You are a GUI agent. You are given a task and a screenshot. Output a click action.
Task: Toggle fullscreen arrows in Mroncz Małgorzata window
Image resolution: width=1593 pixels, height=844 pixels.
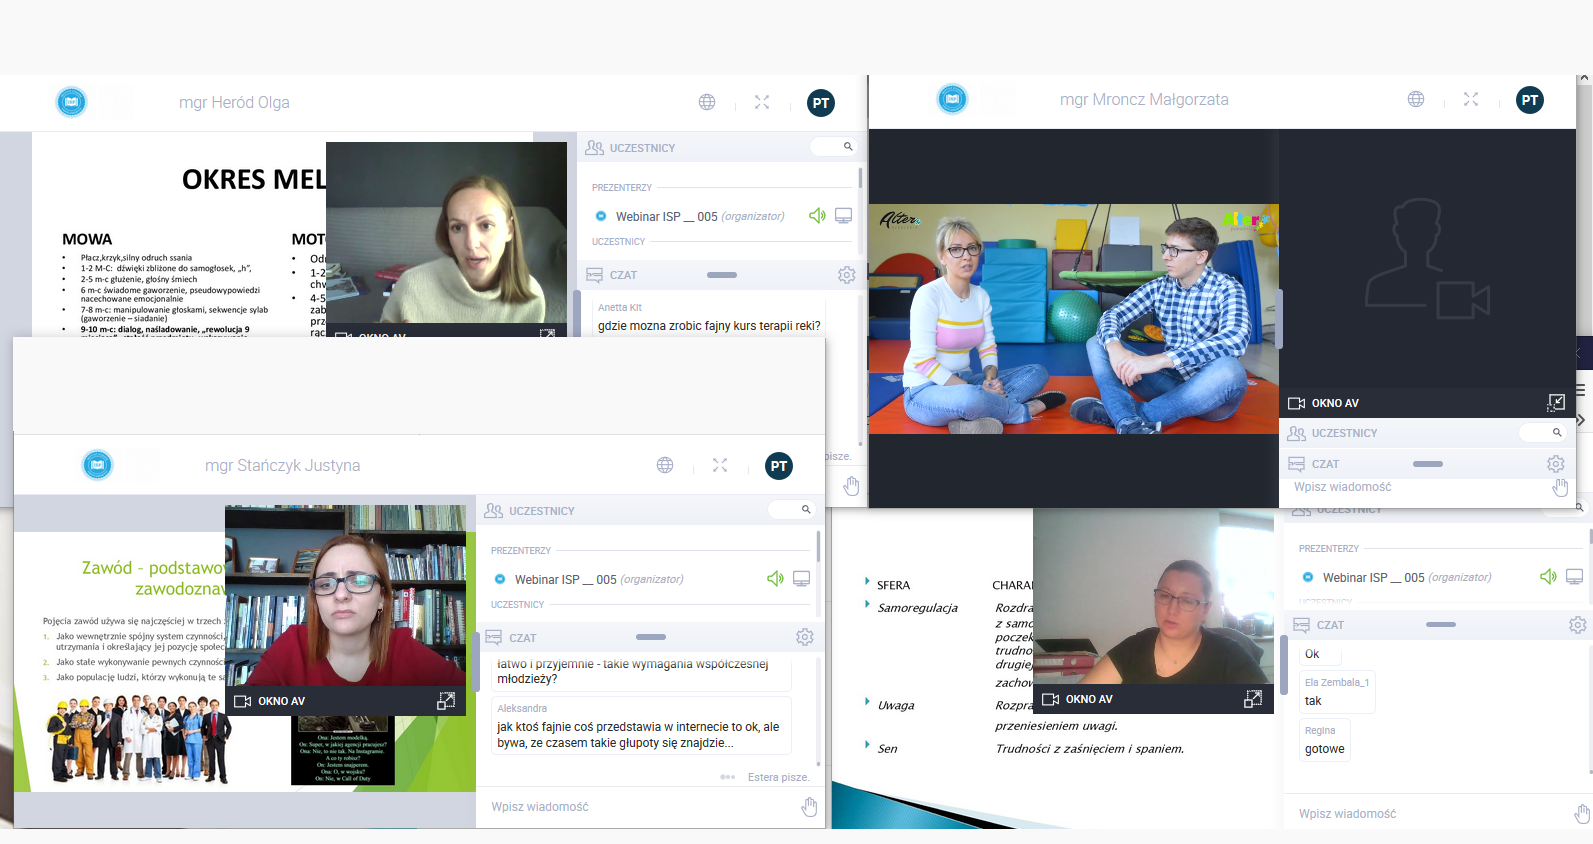(1471, 99)
